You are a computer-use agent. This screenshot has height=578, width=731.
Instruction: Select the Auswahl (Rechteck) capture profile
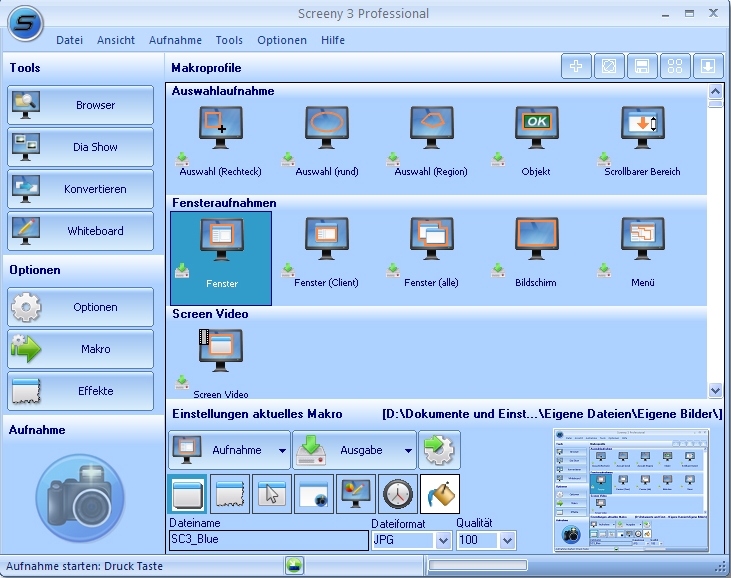point(221,140)
